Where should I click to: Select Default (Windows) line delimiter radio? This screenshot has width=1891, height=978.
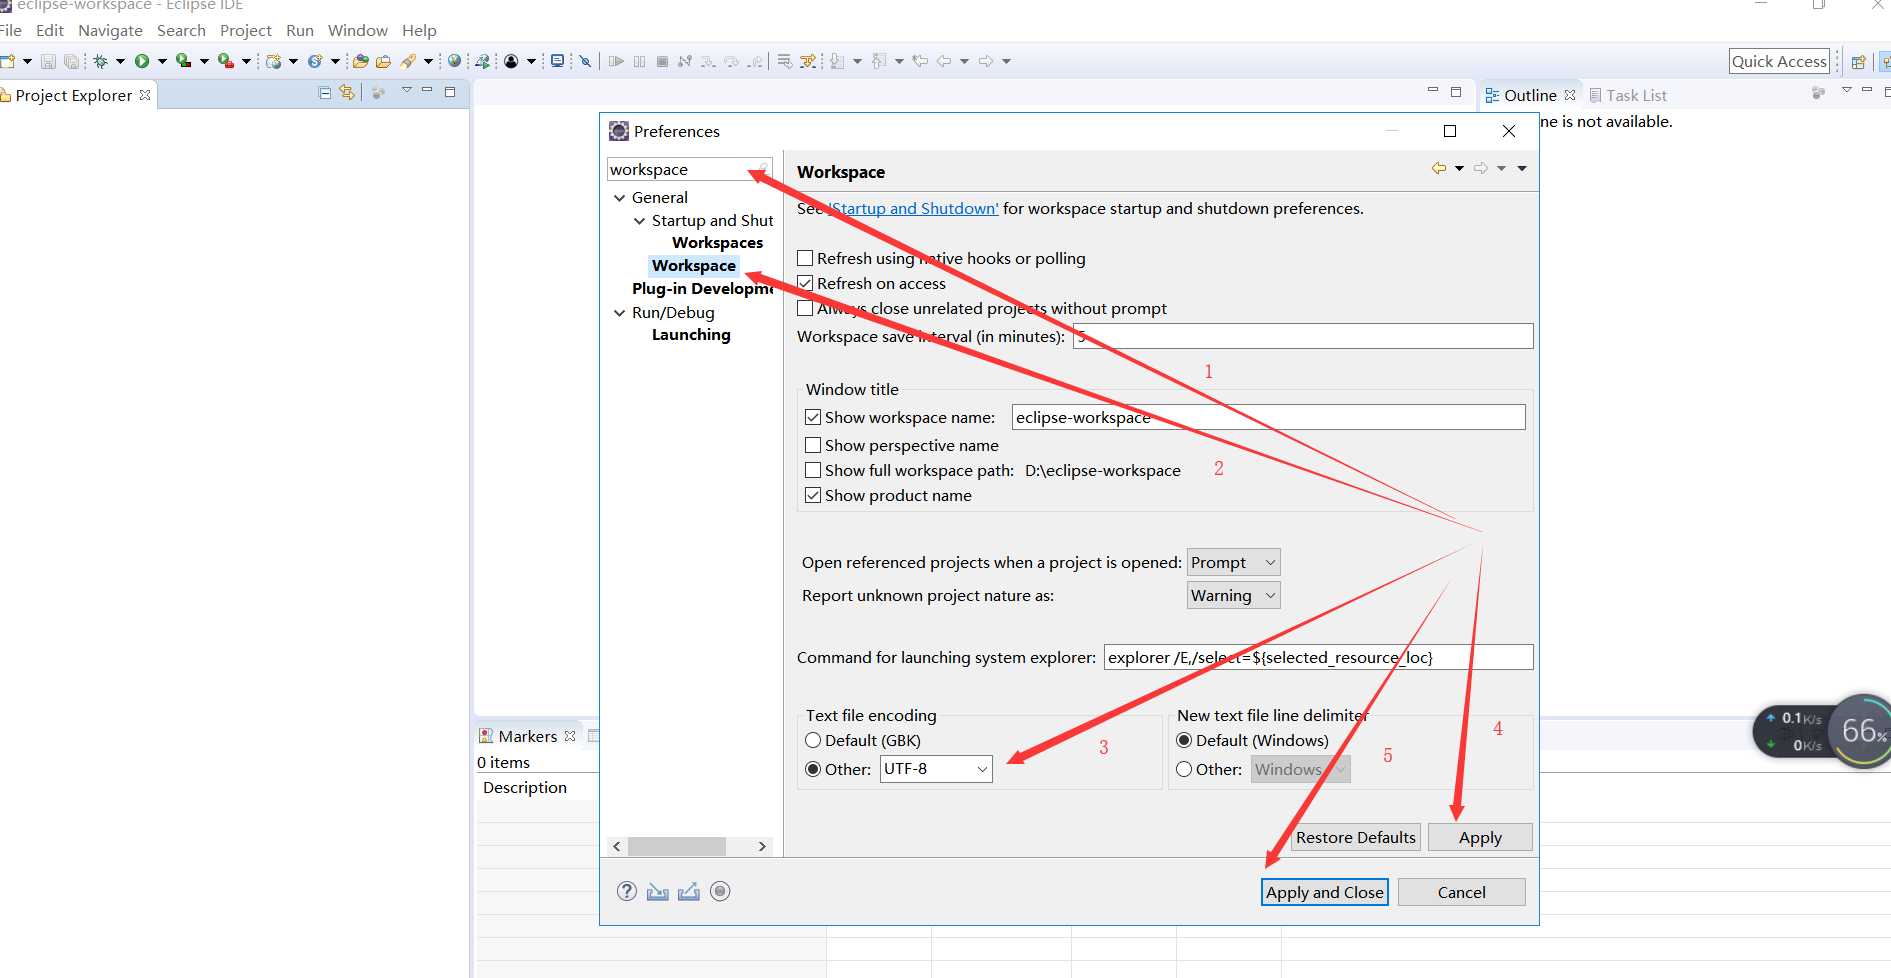pyautogui.click(x=1184, y=740)
